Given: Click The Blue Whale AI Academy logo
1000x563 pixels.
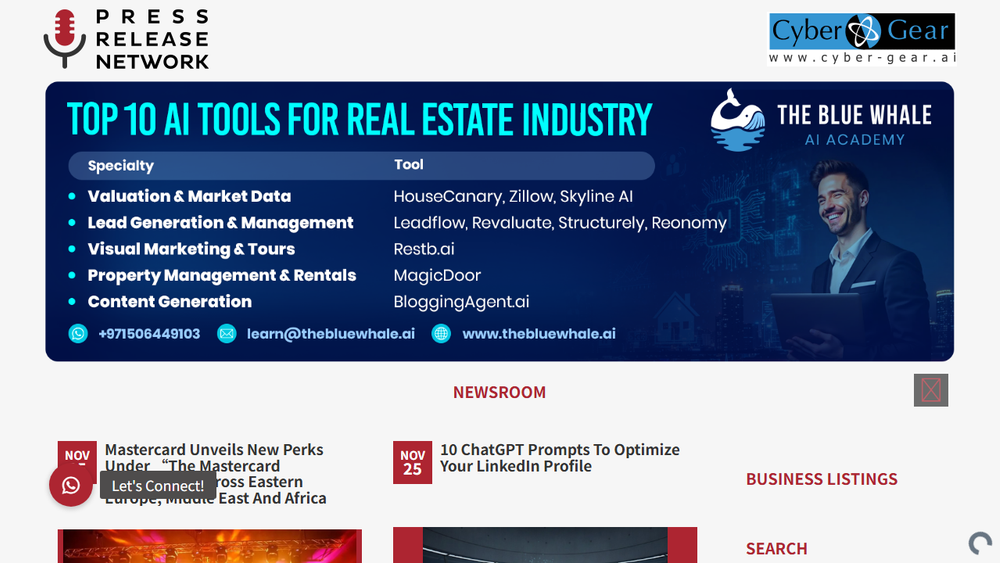Looking at the screenshot, I should click(x=821, y=121).
